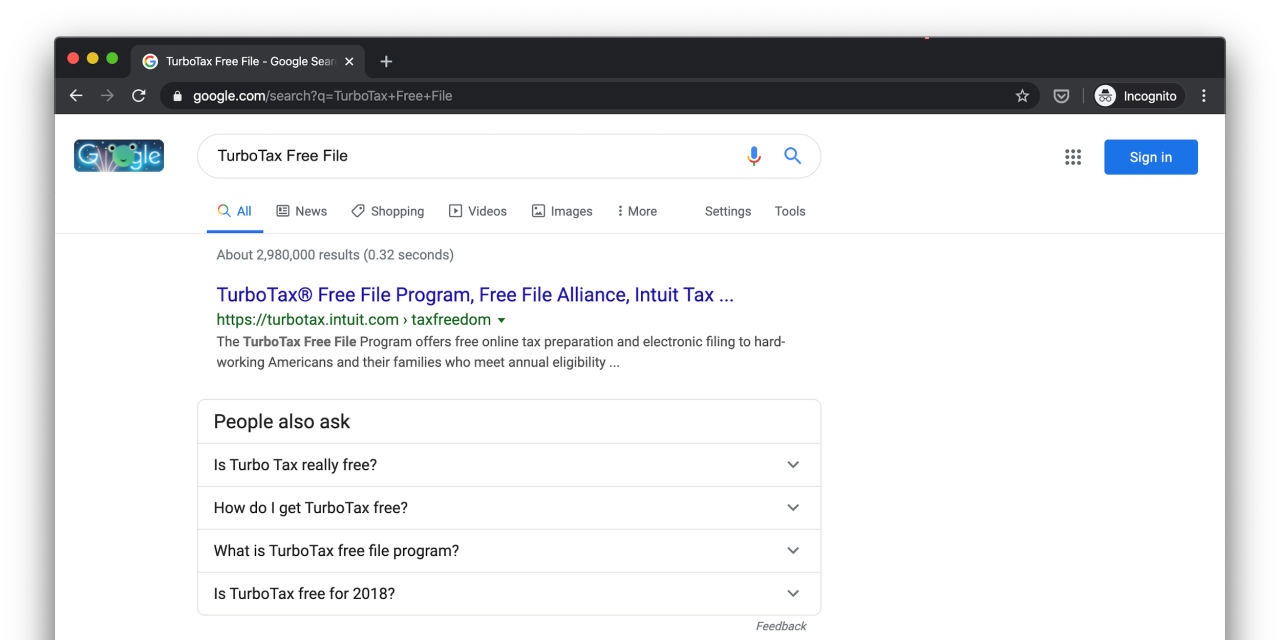Open the Google apps grid

(x=1073, y=157)
